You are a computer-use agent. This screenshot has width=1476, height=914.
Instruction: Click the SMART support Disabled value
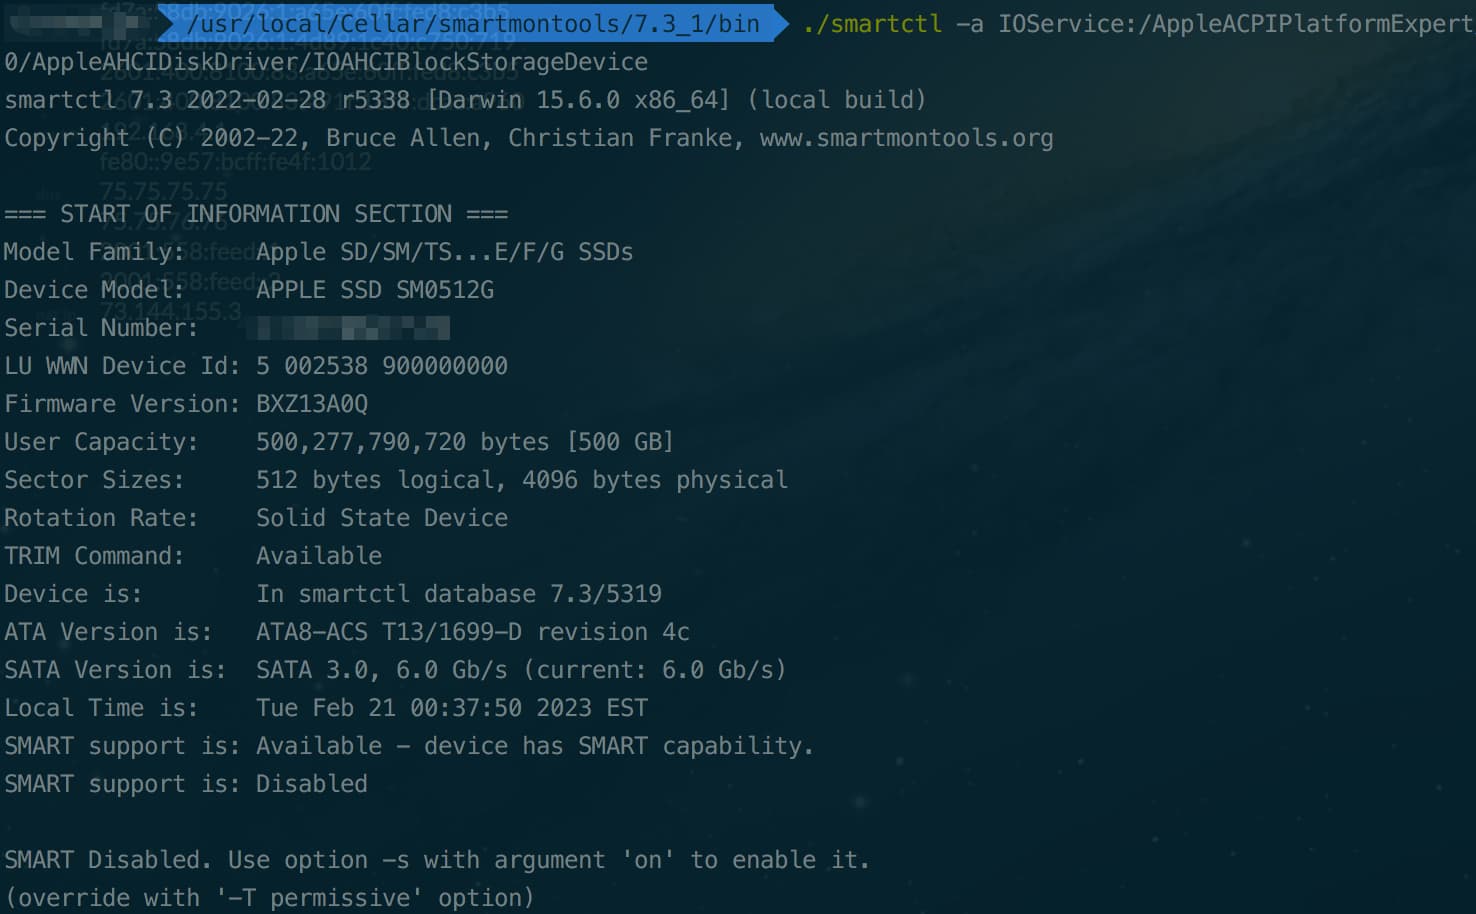[312, 784]
